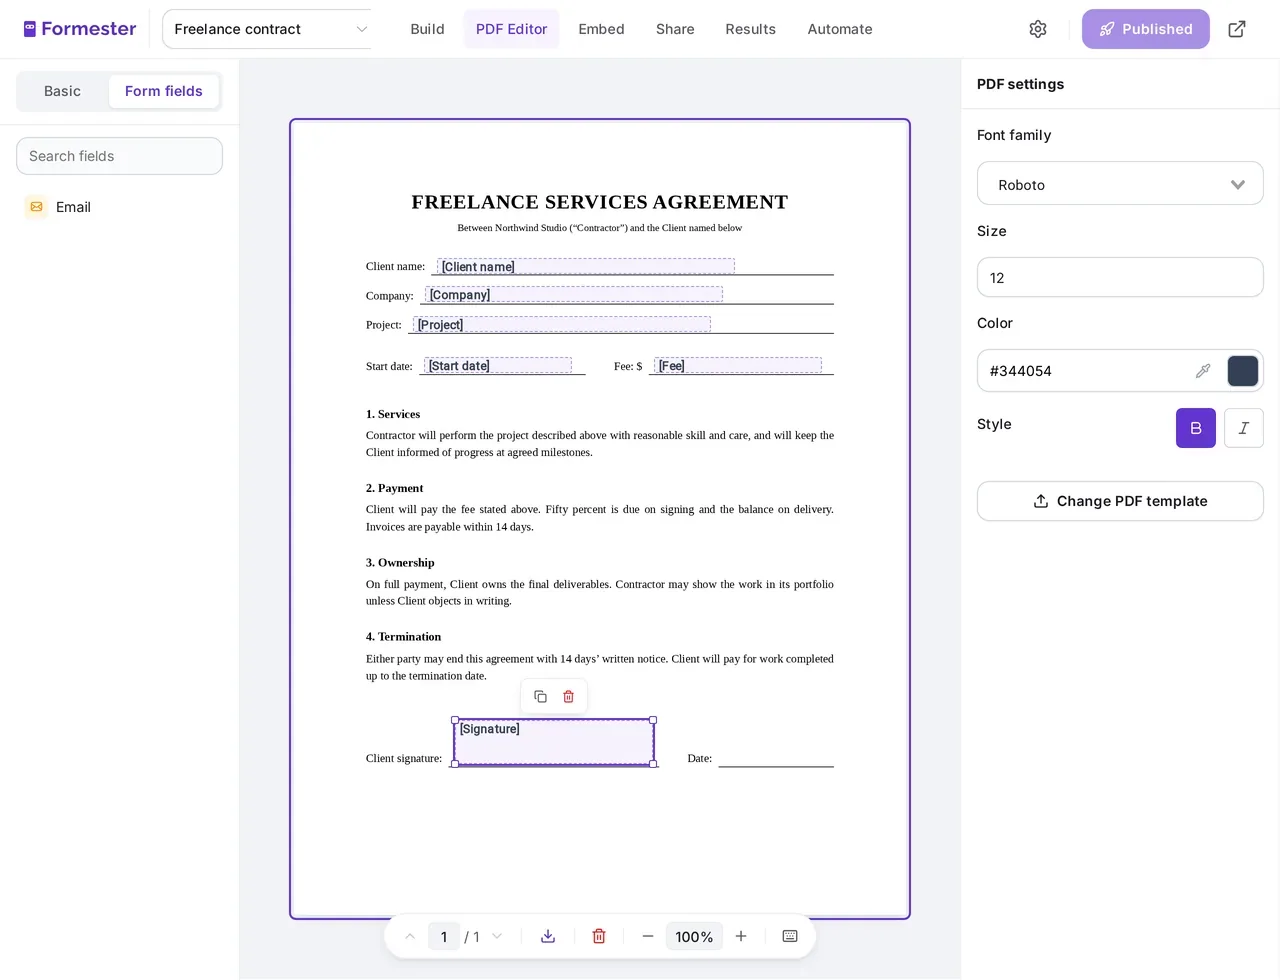Open the settings gear icon
Image resolution: width=1280 pixels, height=980 pixels.
(1038, 29)
